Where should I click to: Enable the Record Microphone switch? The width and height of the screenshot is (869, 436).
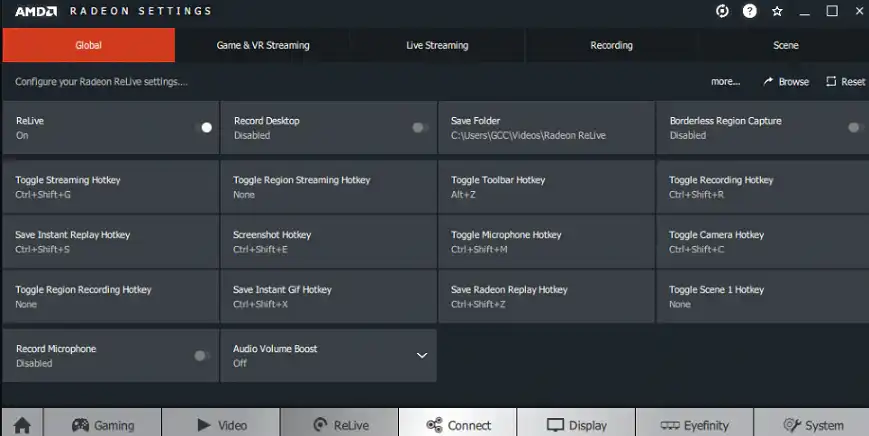tap(202, 356)
